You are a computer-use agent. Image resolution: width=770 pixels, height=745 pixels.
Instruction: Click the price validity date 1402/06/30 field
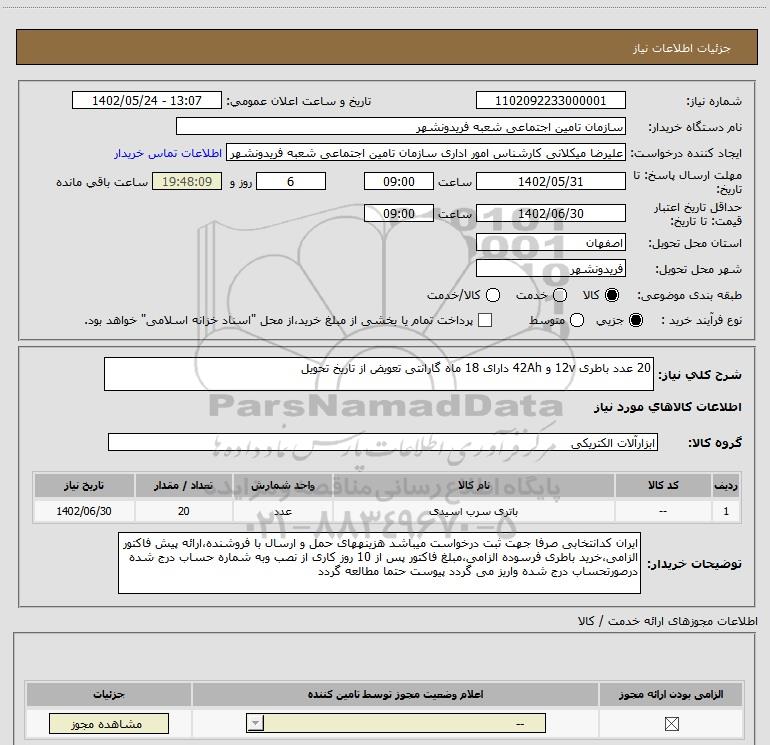click(x=550, y=213)
